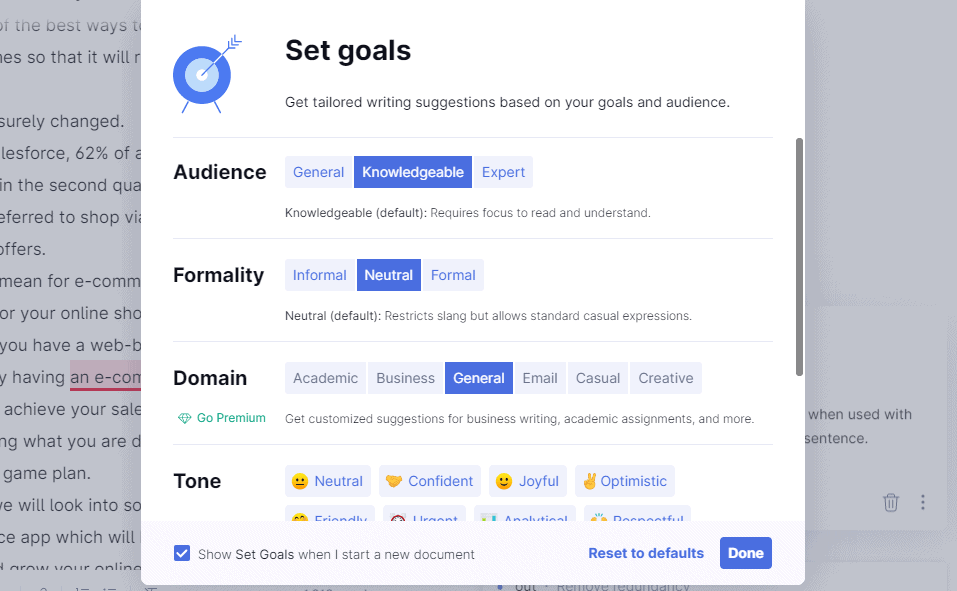Set audience to General
957x591 pixels.
[x=319, y=172]
